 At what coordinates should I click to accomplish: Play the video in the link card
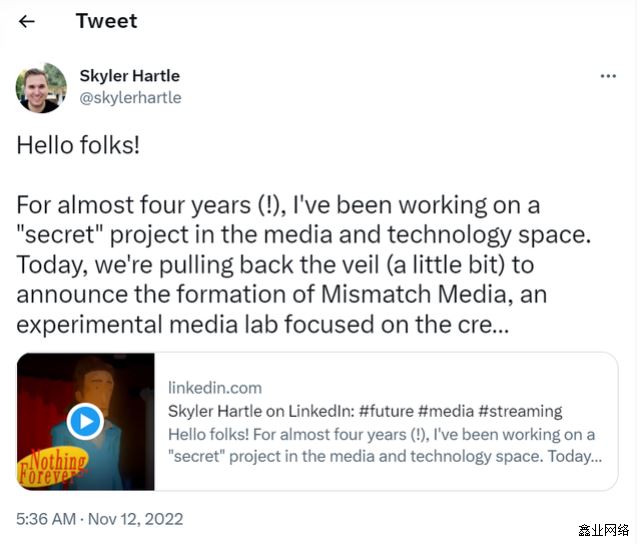[x=85, y=422]
